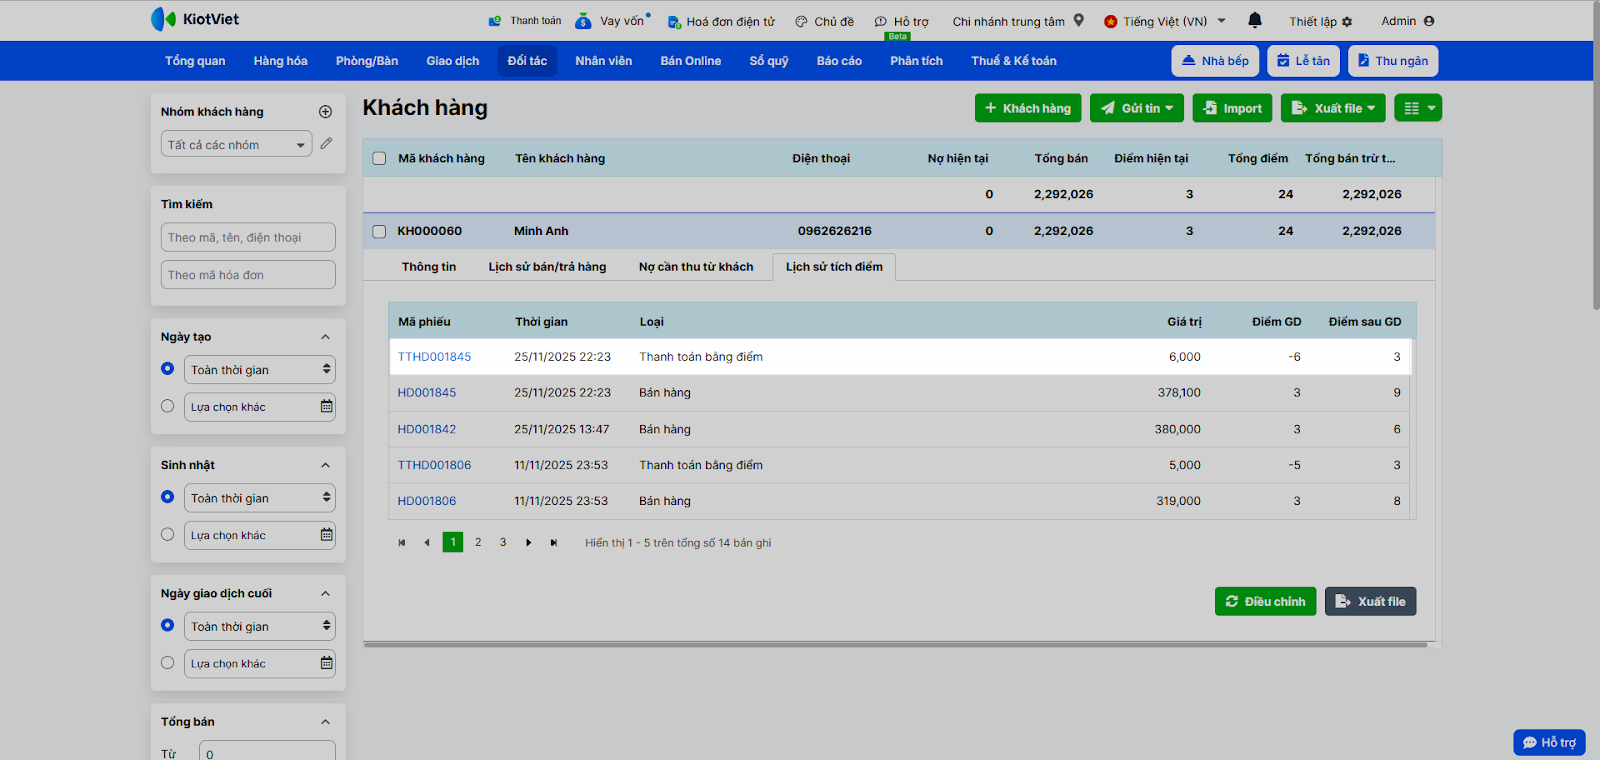Open calendar icon under Sinh nhật
1600x760 pixels.
point(326,535)
